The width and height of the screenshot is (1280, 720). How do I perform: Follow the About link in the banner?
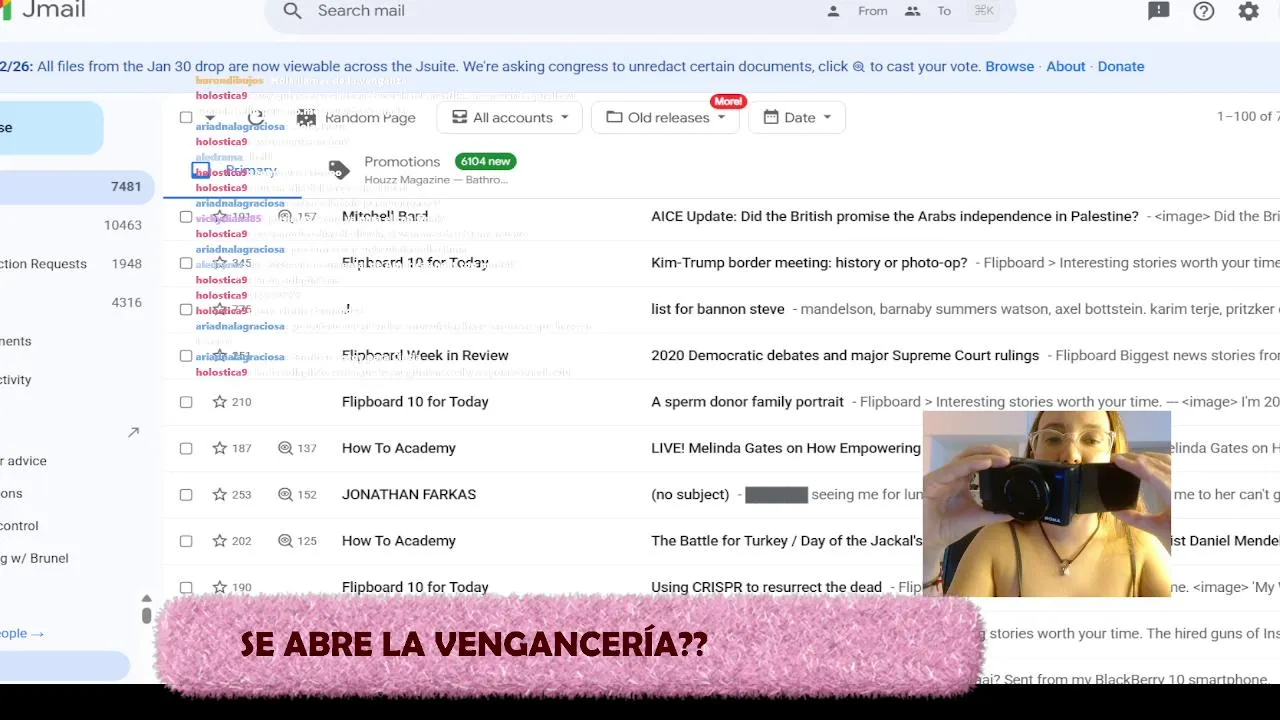pos(1065,67)
